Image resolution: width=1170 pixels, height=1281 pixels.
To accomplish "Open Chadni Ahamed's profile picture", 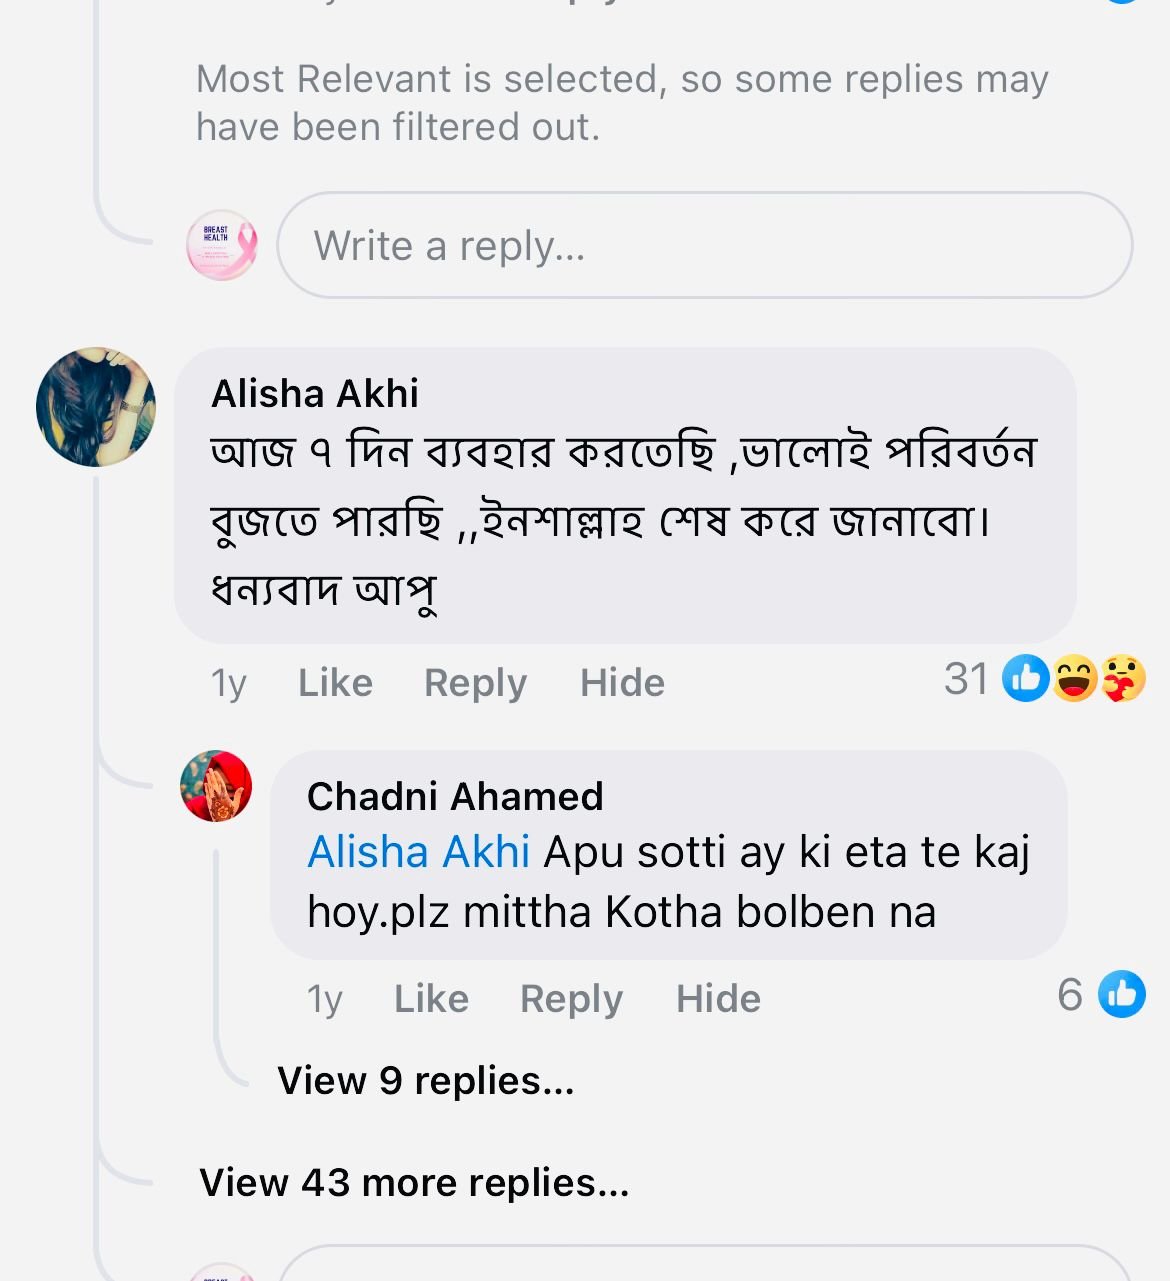I will click(x=216, y=786).
